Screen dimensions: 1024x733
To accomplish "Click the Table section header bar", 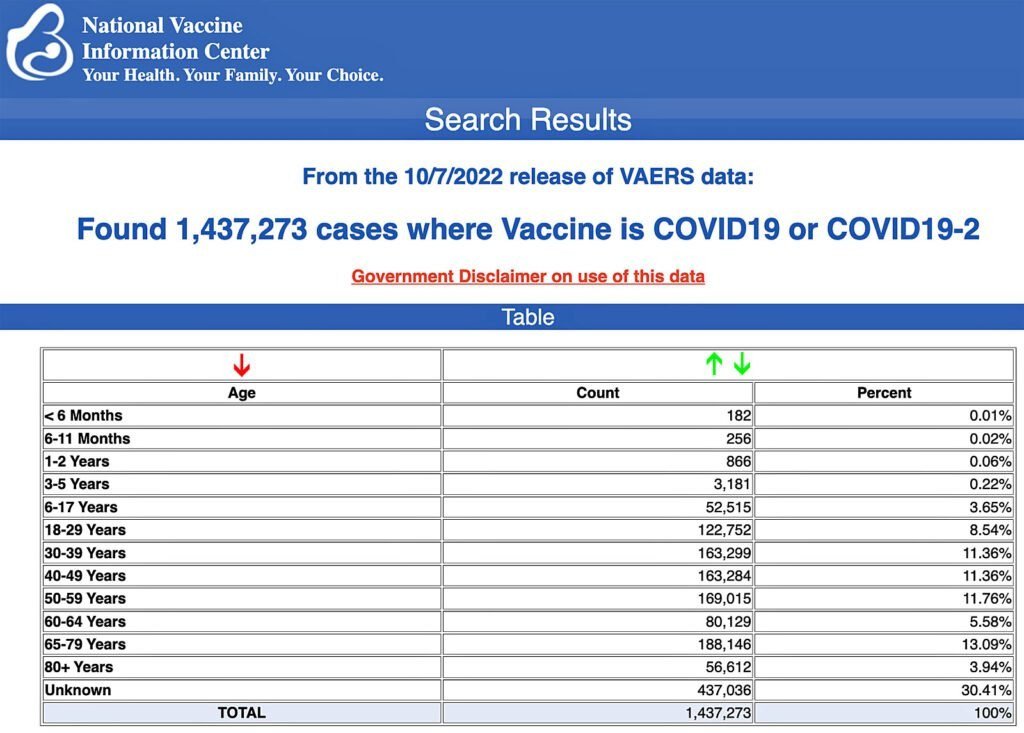I will [528, 317].
